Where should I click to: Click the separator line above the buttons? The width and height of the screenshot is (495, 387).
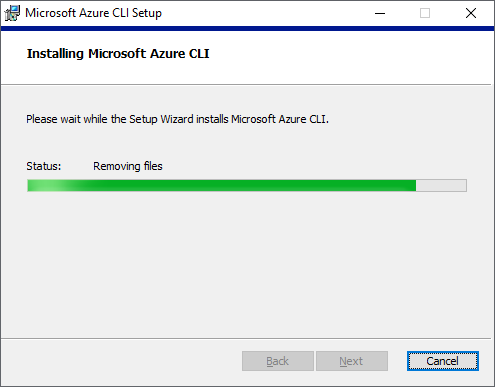(246, 339)
